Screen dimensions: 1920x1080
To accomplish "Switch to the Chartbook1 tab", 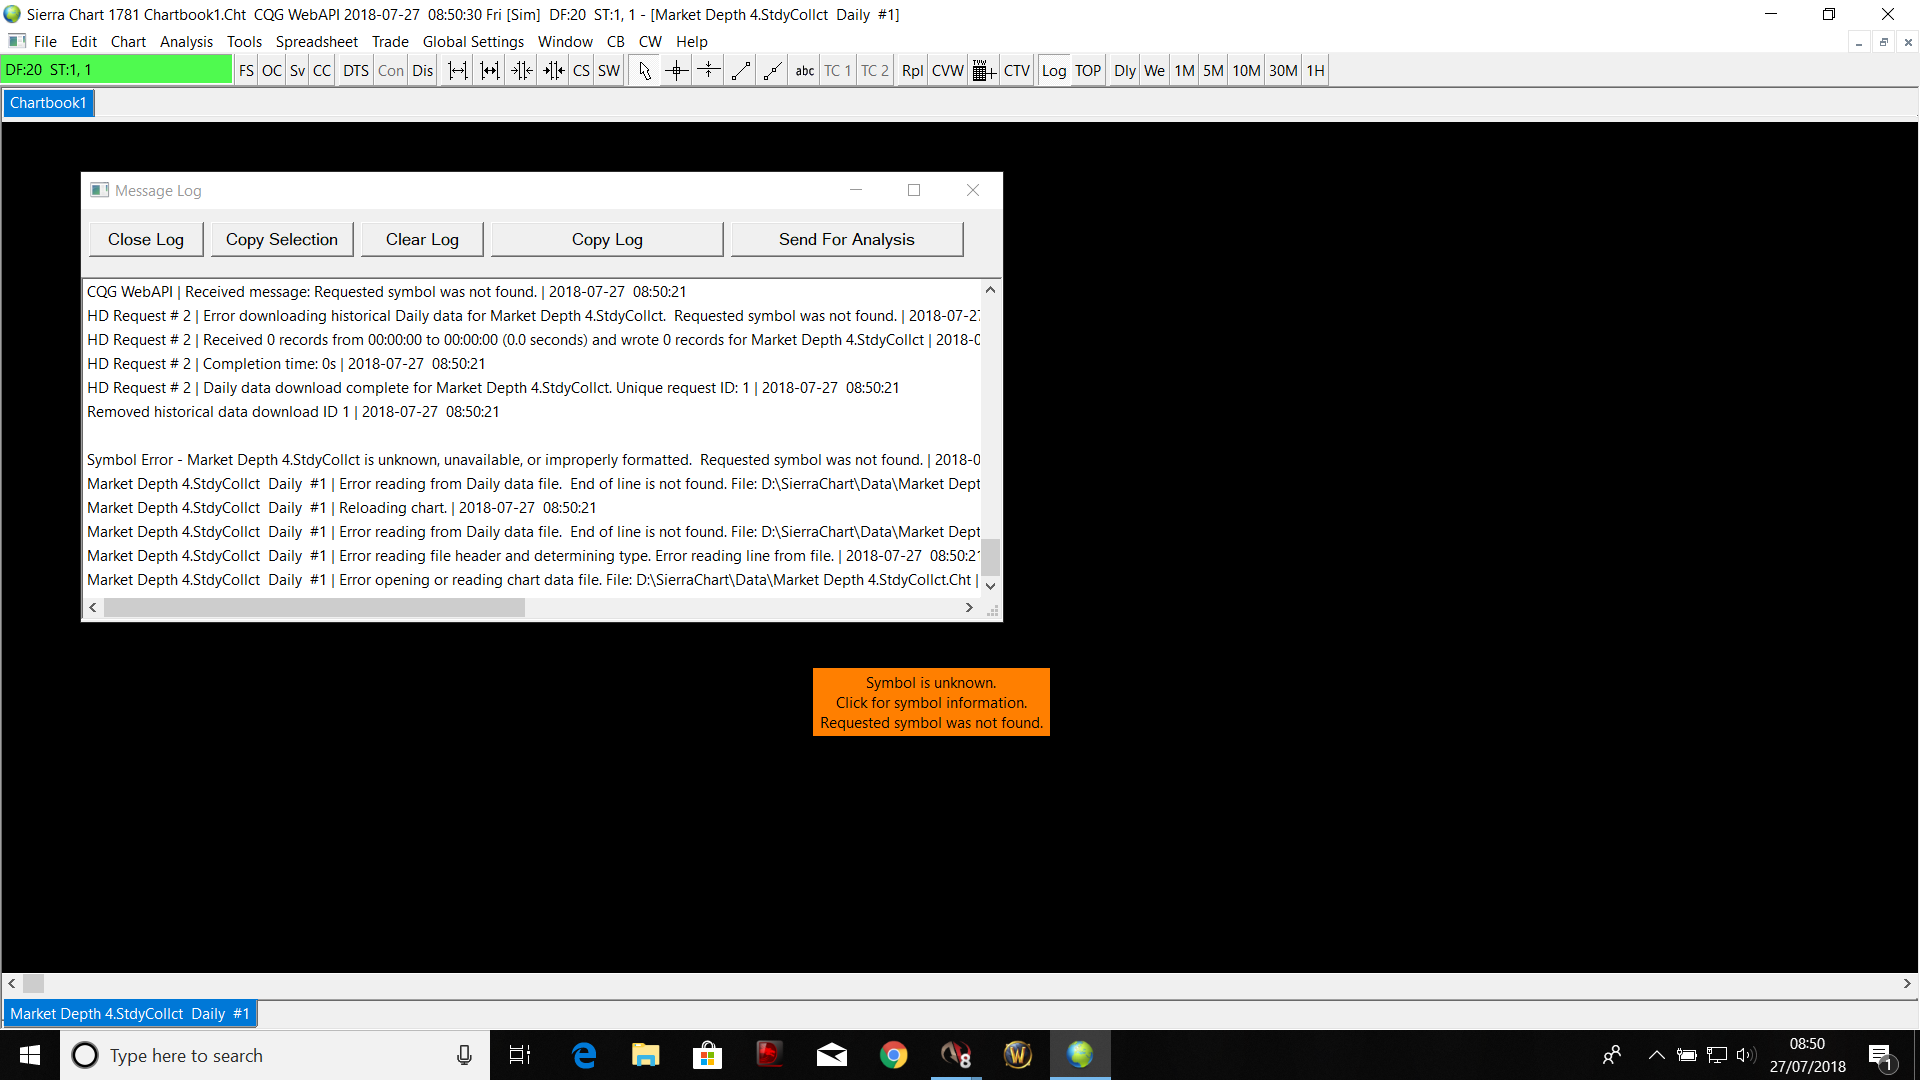I will click(x=48, y=103).
